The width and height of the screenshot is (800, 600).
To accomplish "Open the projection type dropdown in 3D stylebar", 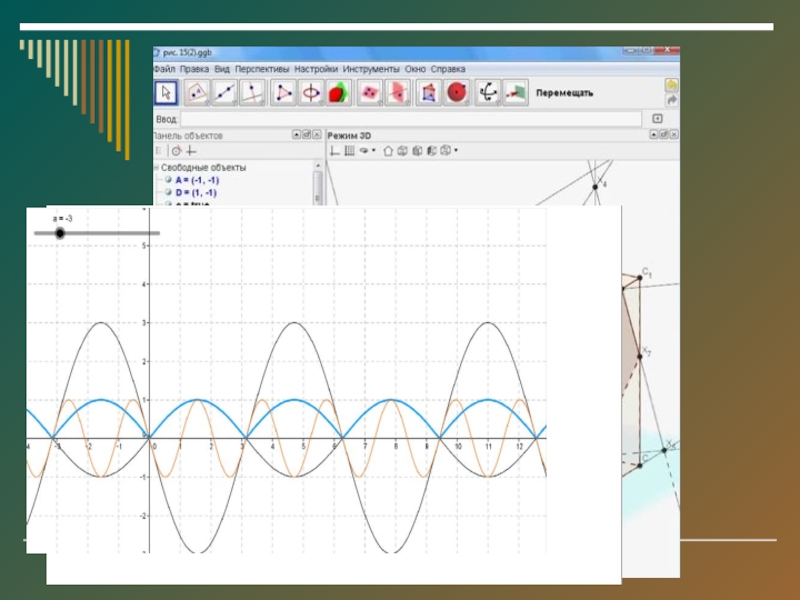I will click(455, 151).
